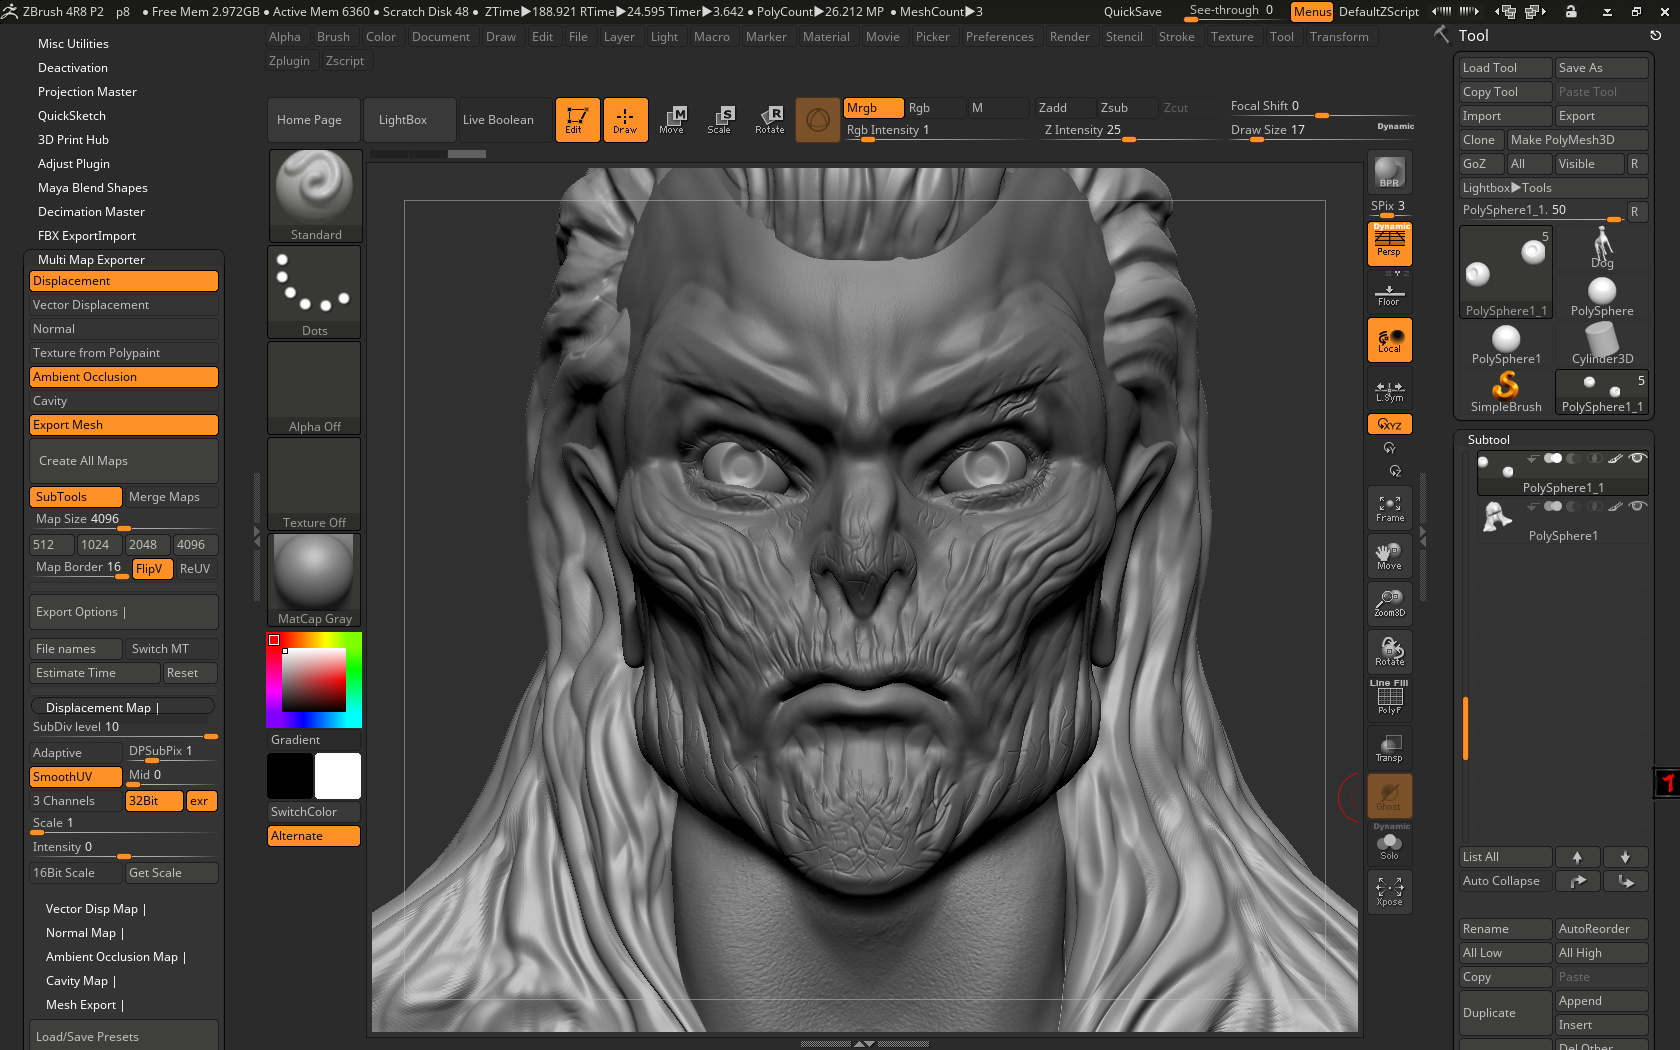Hide the PolySphere1 subtool with eye icon
Viewport: 1680px width, 1050px height.
[1637, 506]
